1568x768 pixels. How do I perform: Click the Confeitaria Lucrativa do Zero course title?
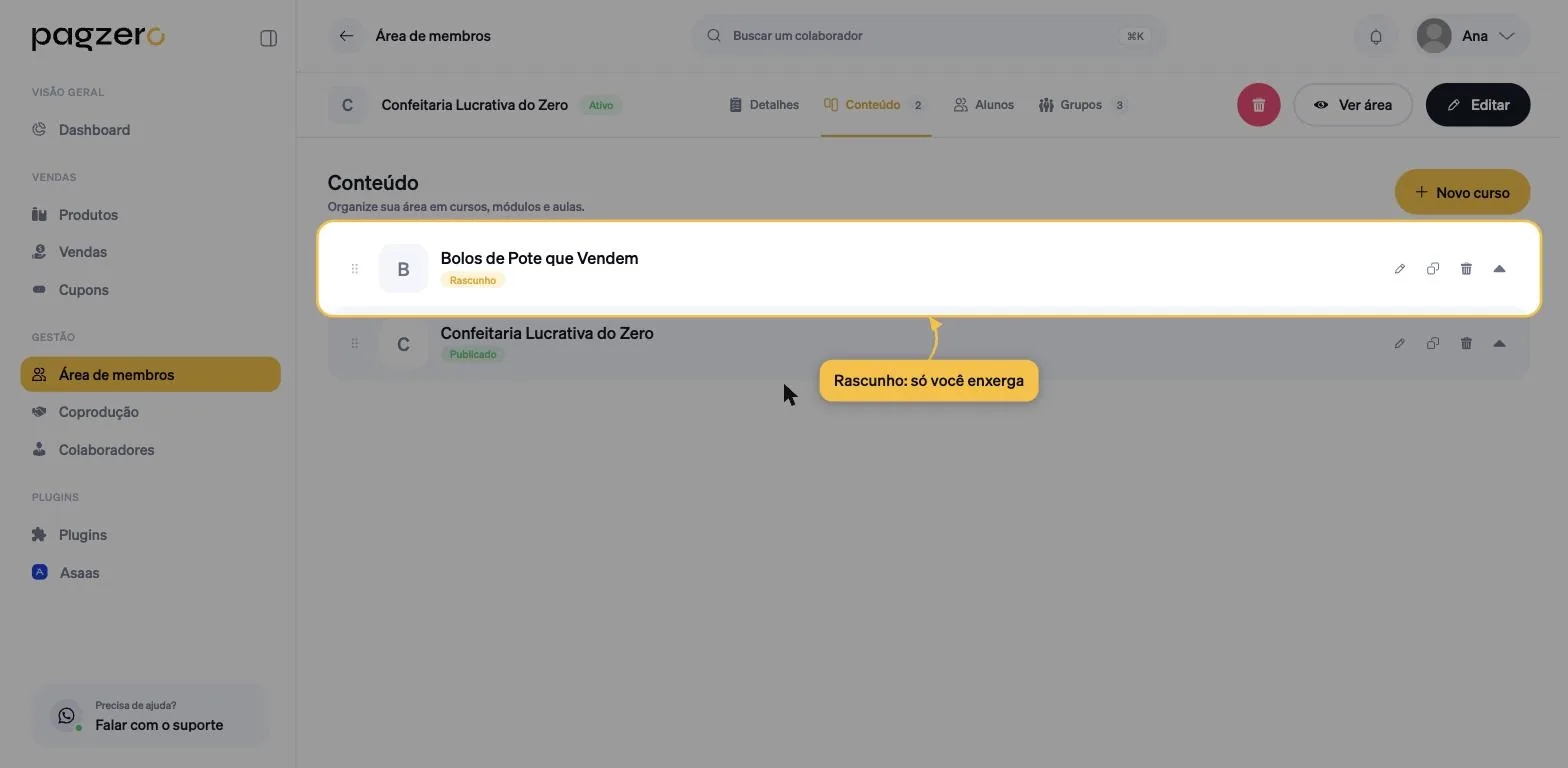pyautogui.click(x=547, y=333)
